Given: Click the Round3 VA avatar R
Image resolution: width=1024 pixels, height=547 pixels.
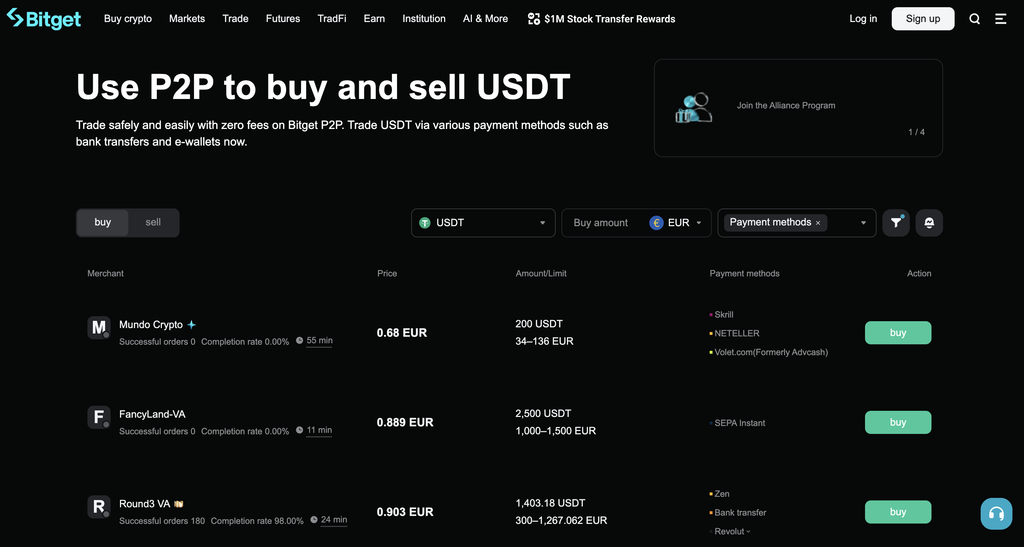Looking at the screenshot, I should [x=99, y=507].
